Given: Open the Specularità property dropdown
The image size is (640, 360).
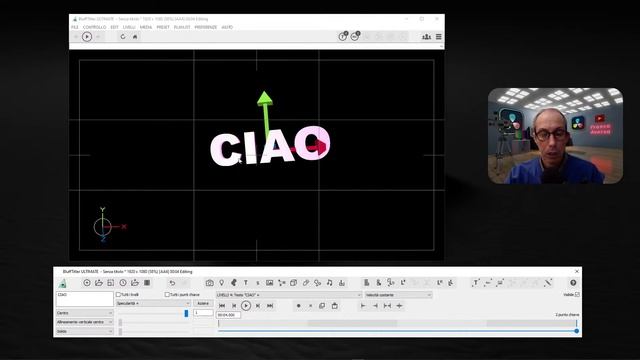Looking at the screenshot, I should (x=153, y=303).
